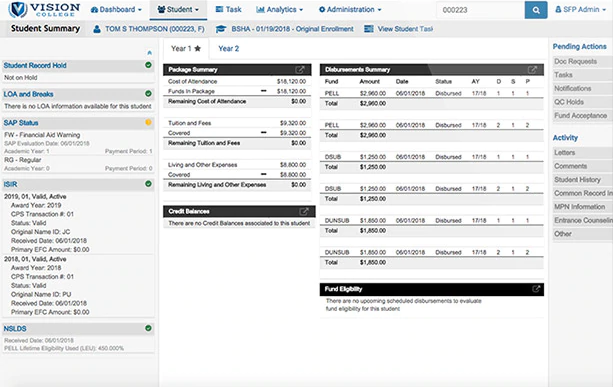Click the Remaining Tuition and Fees row
The image size is (613, 387).
click(237, 143)
